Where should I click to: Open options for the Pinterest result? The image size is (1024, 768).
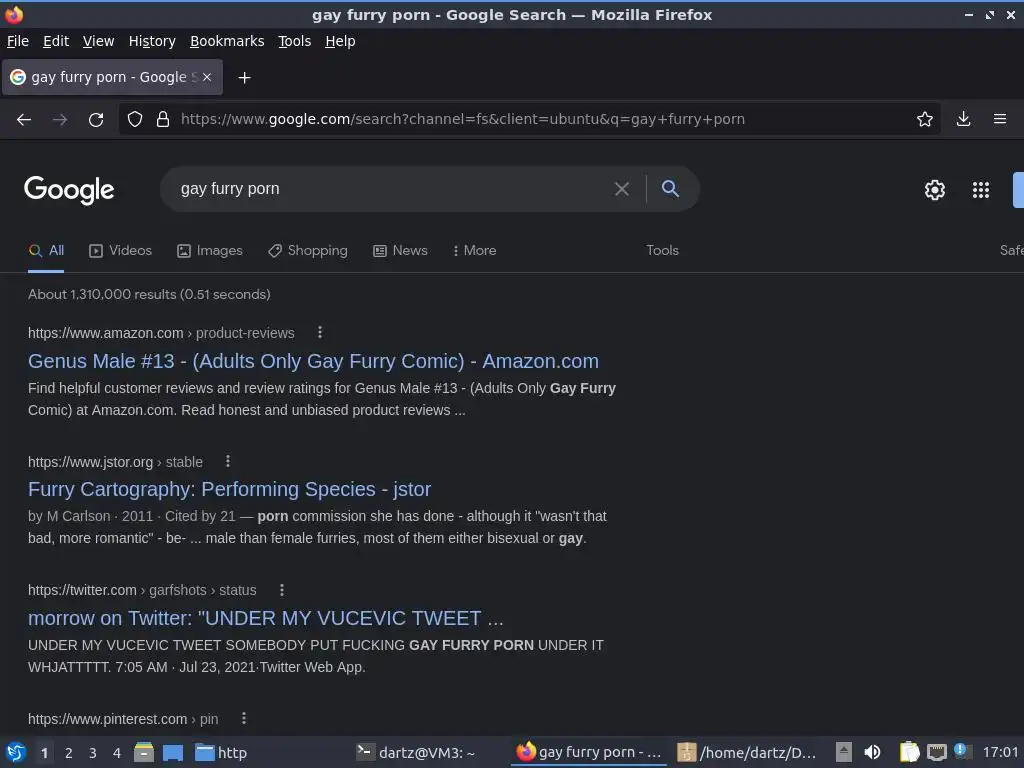pyautogui.click(x=244, y=718)
